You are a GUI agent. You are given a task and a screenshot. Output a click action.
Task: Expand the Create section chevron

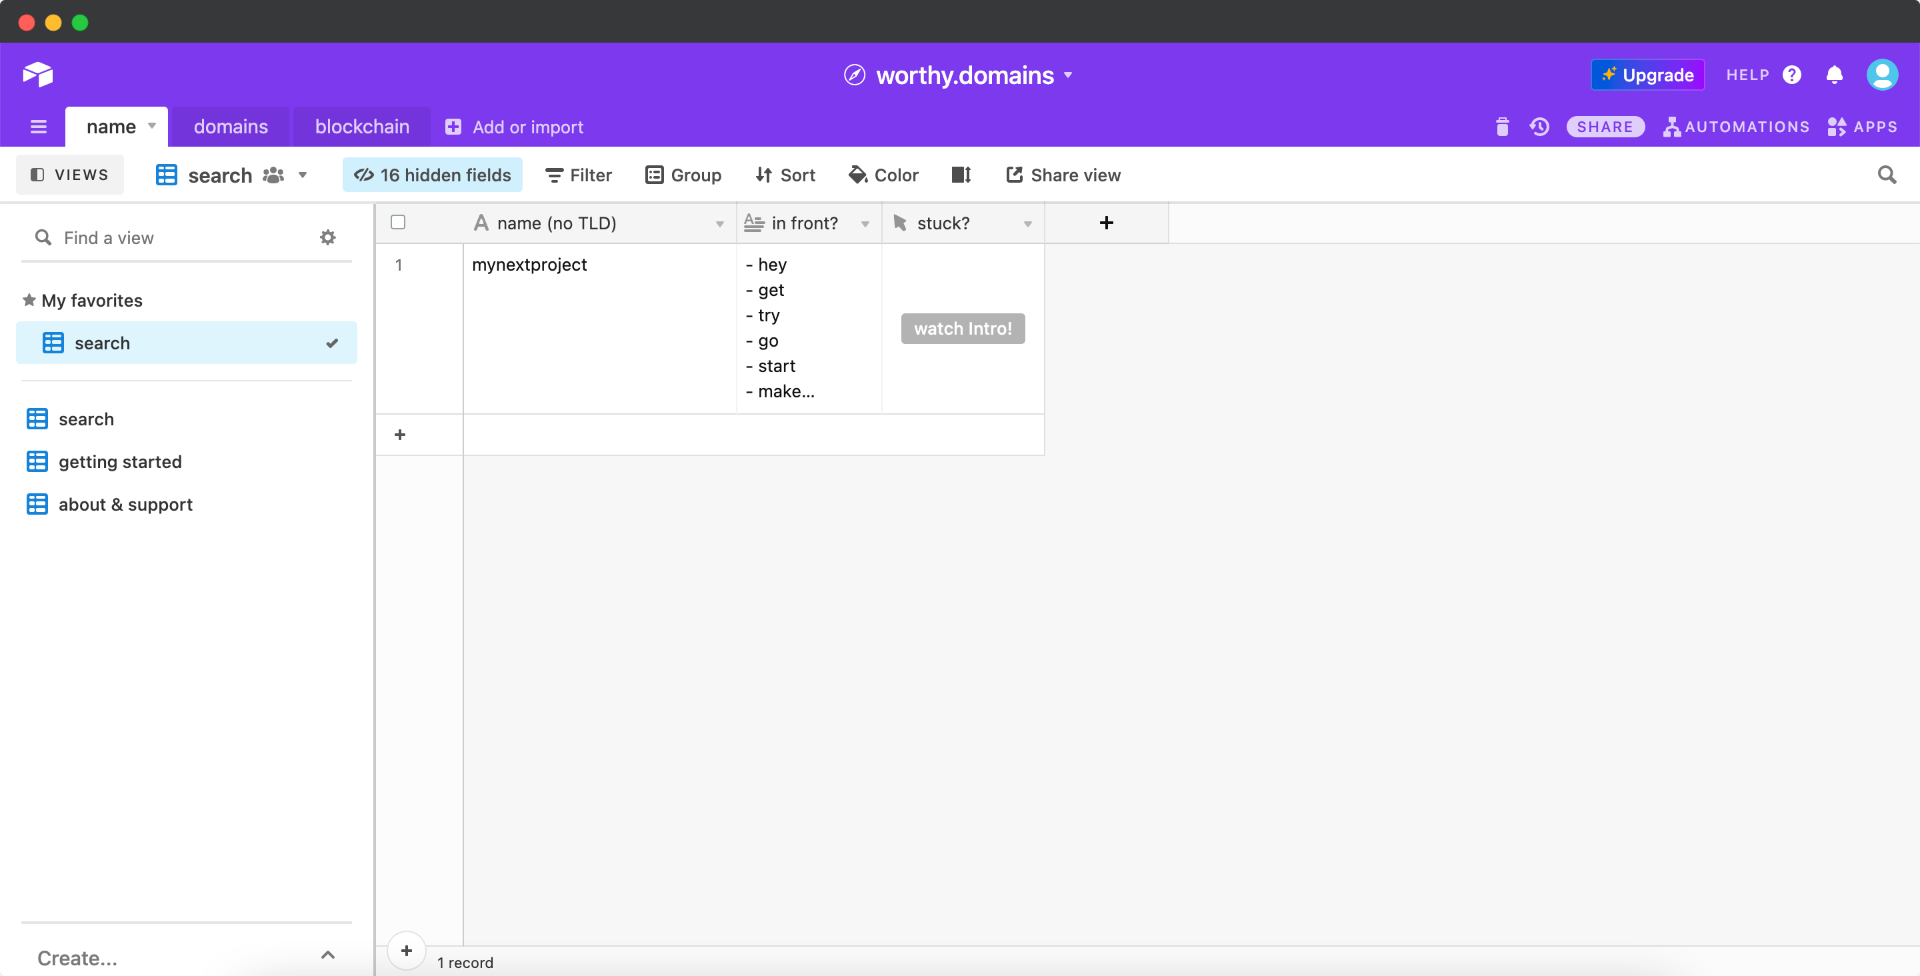328,956
